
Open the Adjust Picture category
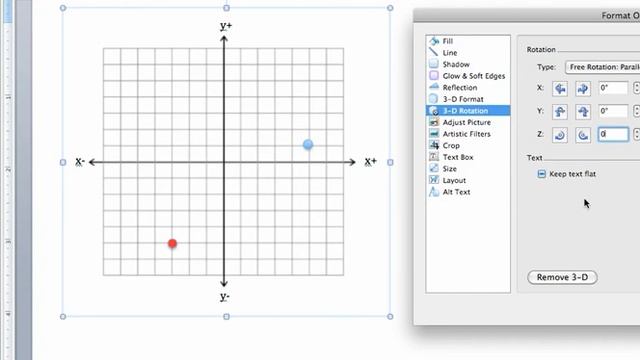click(x=468, y=122)
